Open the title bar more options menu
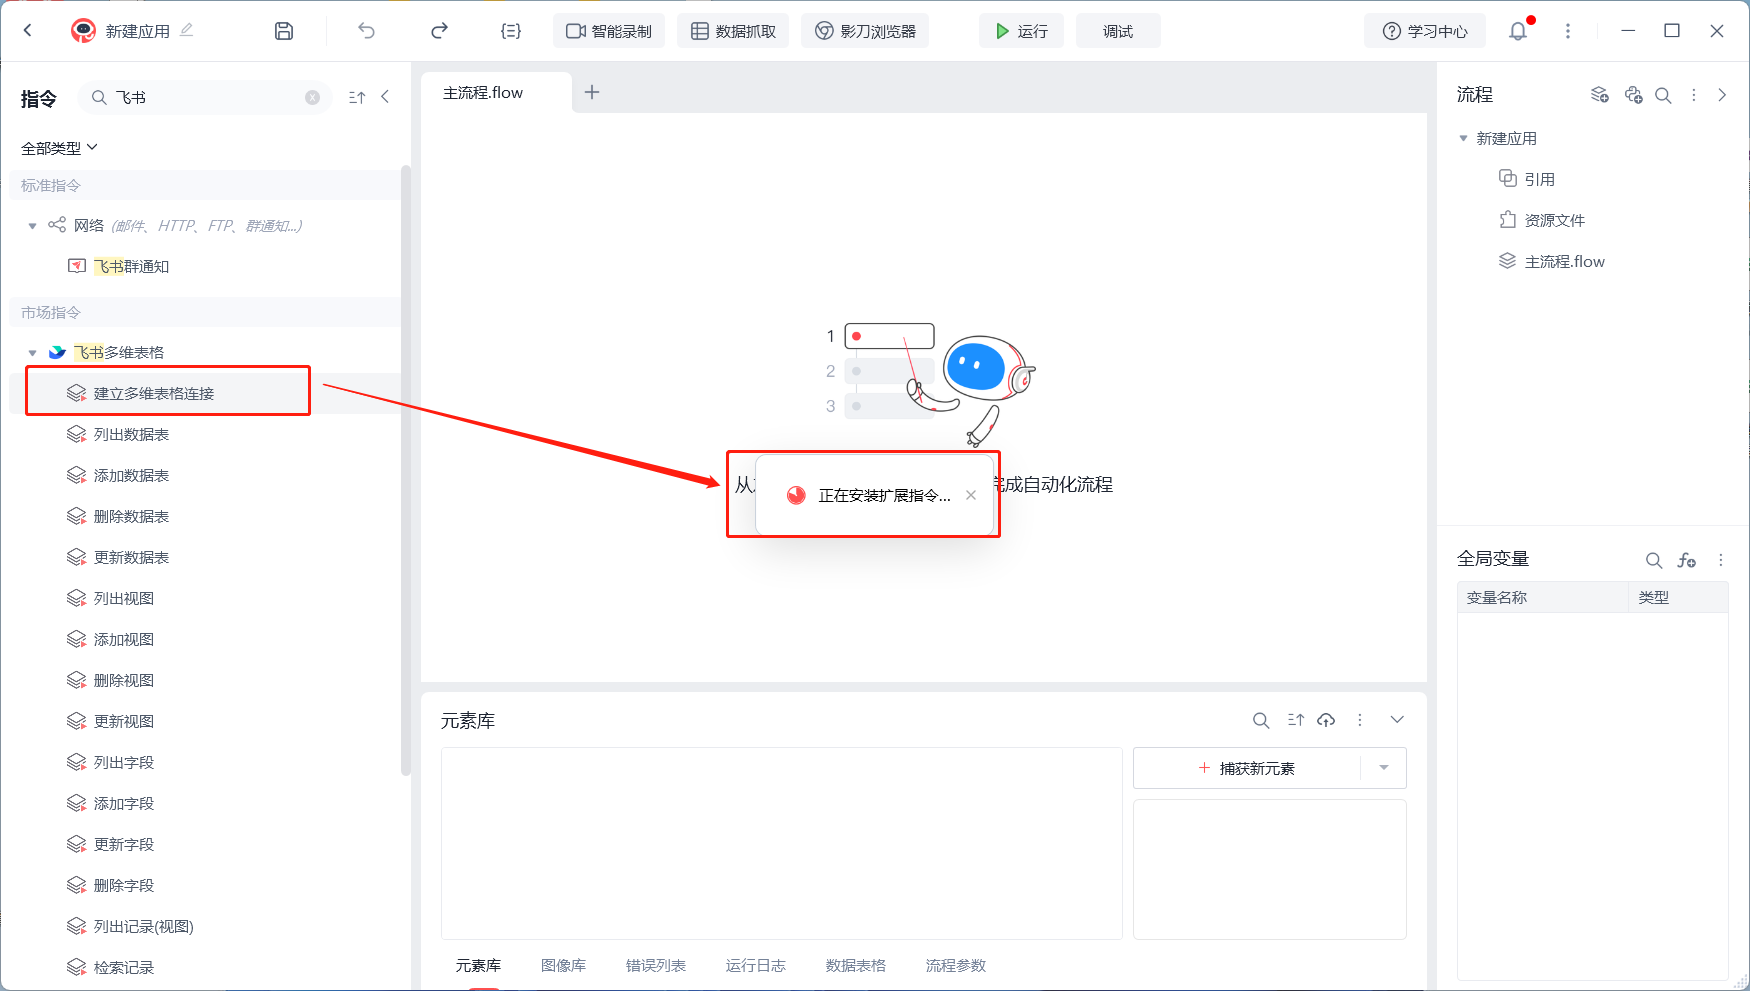 pyautogui.click(x=1568, y=31)
